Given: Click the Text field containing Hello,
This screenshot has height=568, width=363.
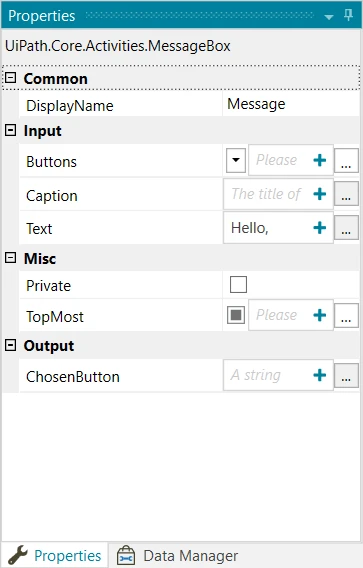Looking at the screenshot, I should point(278,227).
